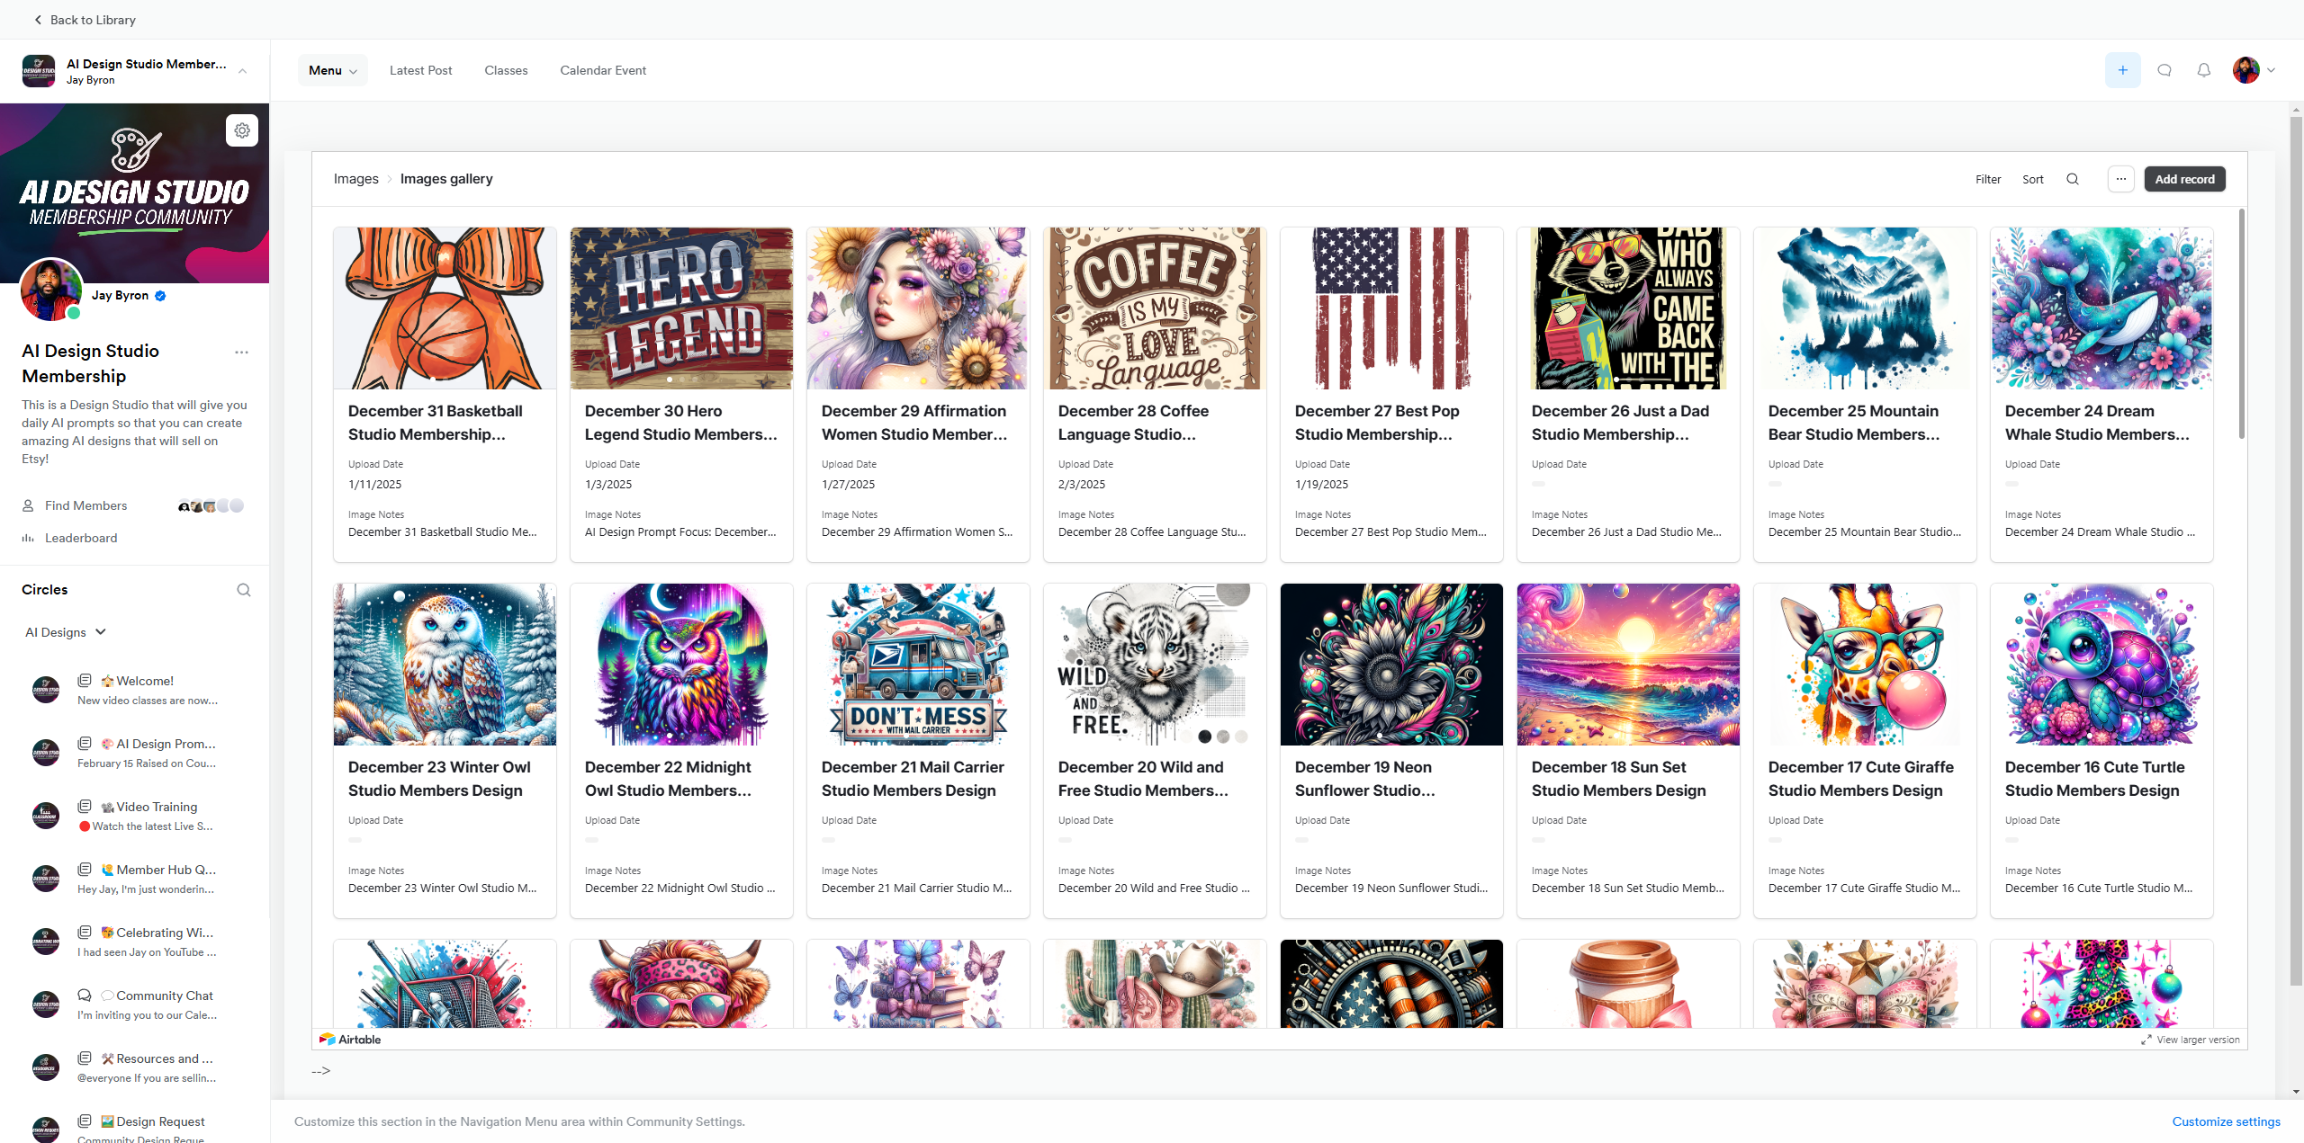Screen dimensions: 2304x1143
Task: Click the Customize settings link
Action: tap(2225, 1121)
